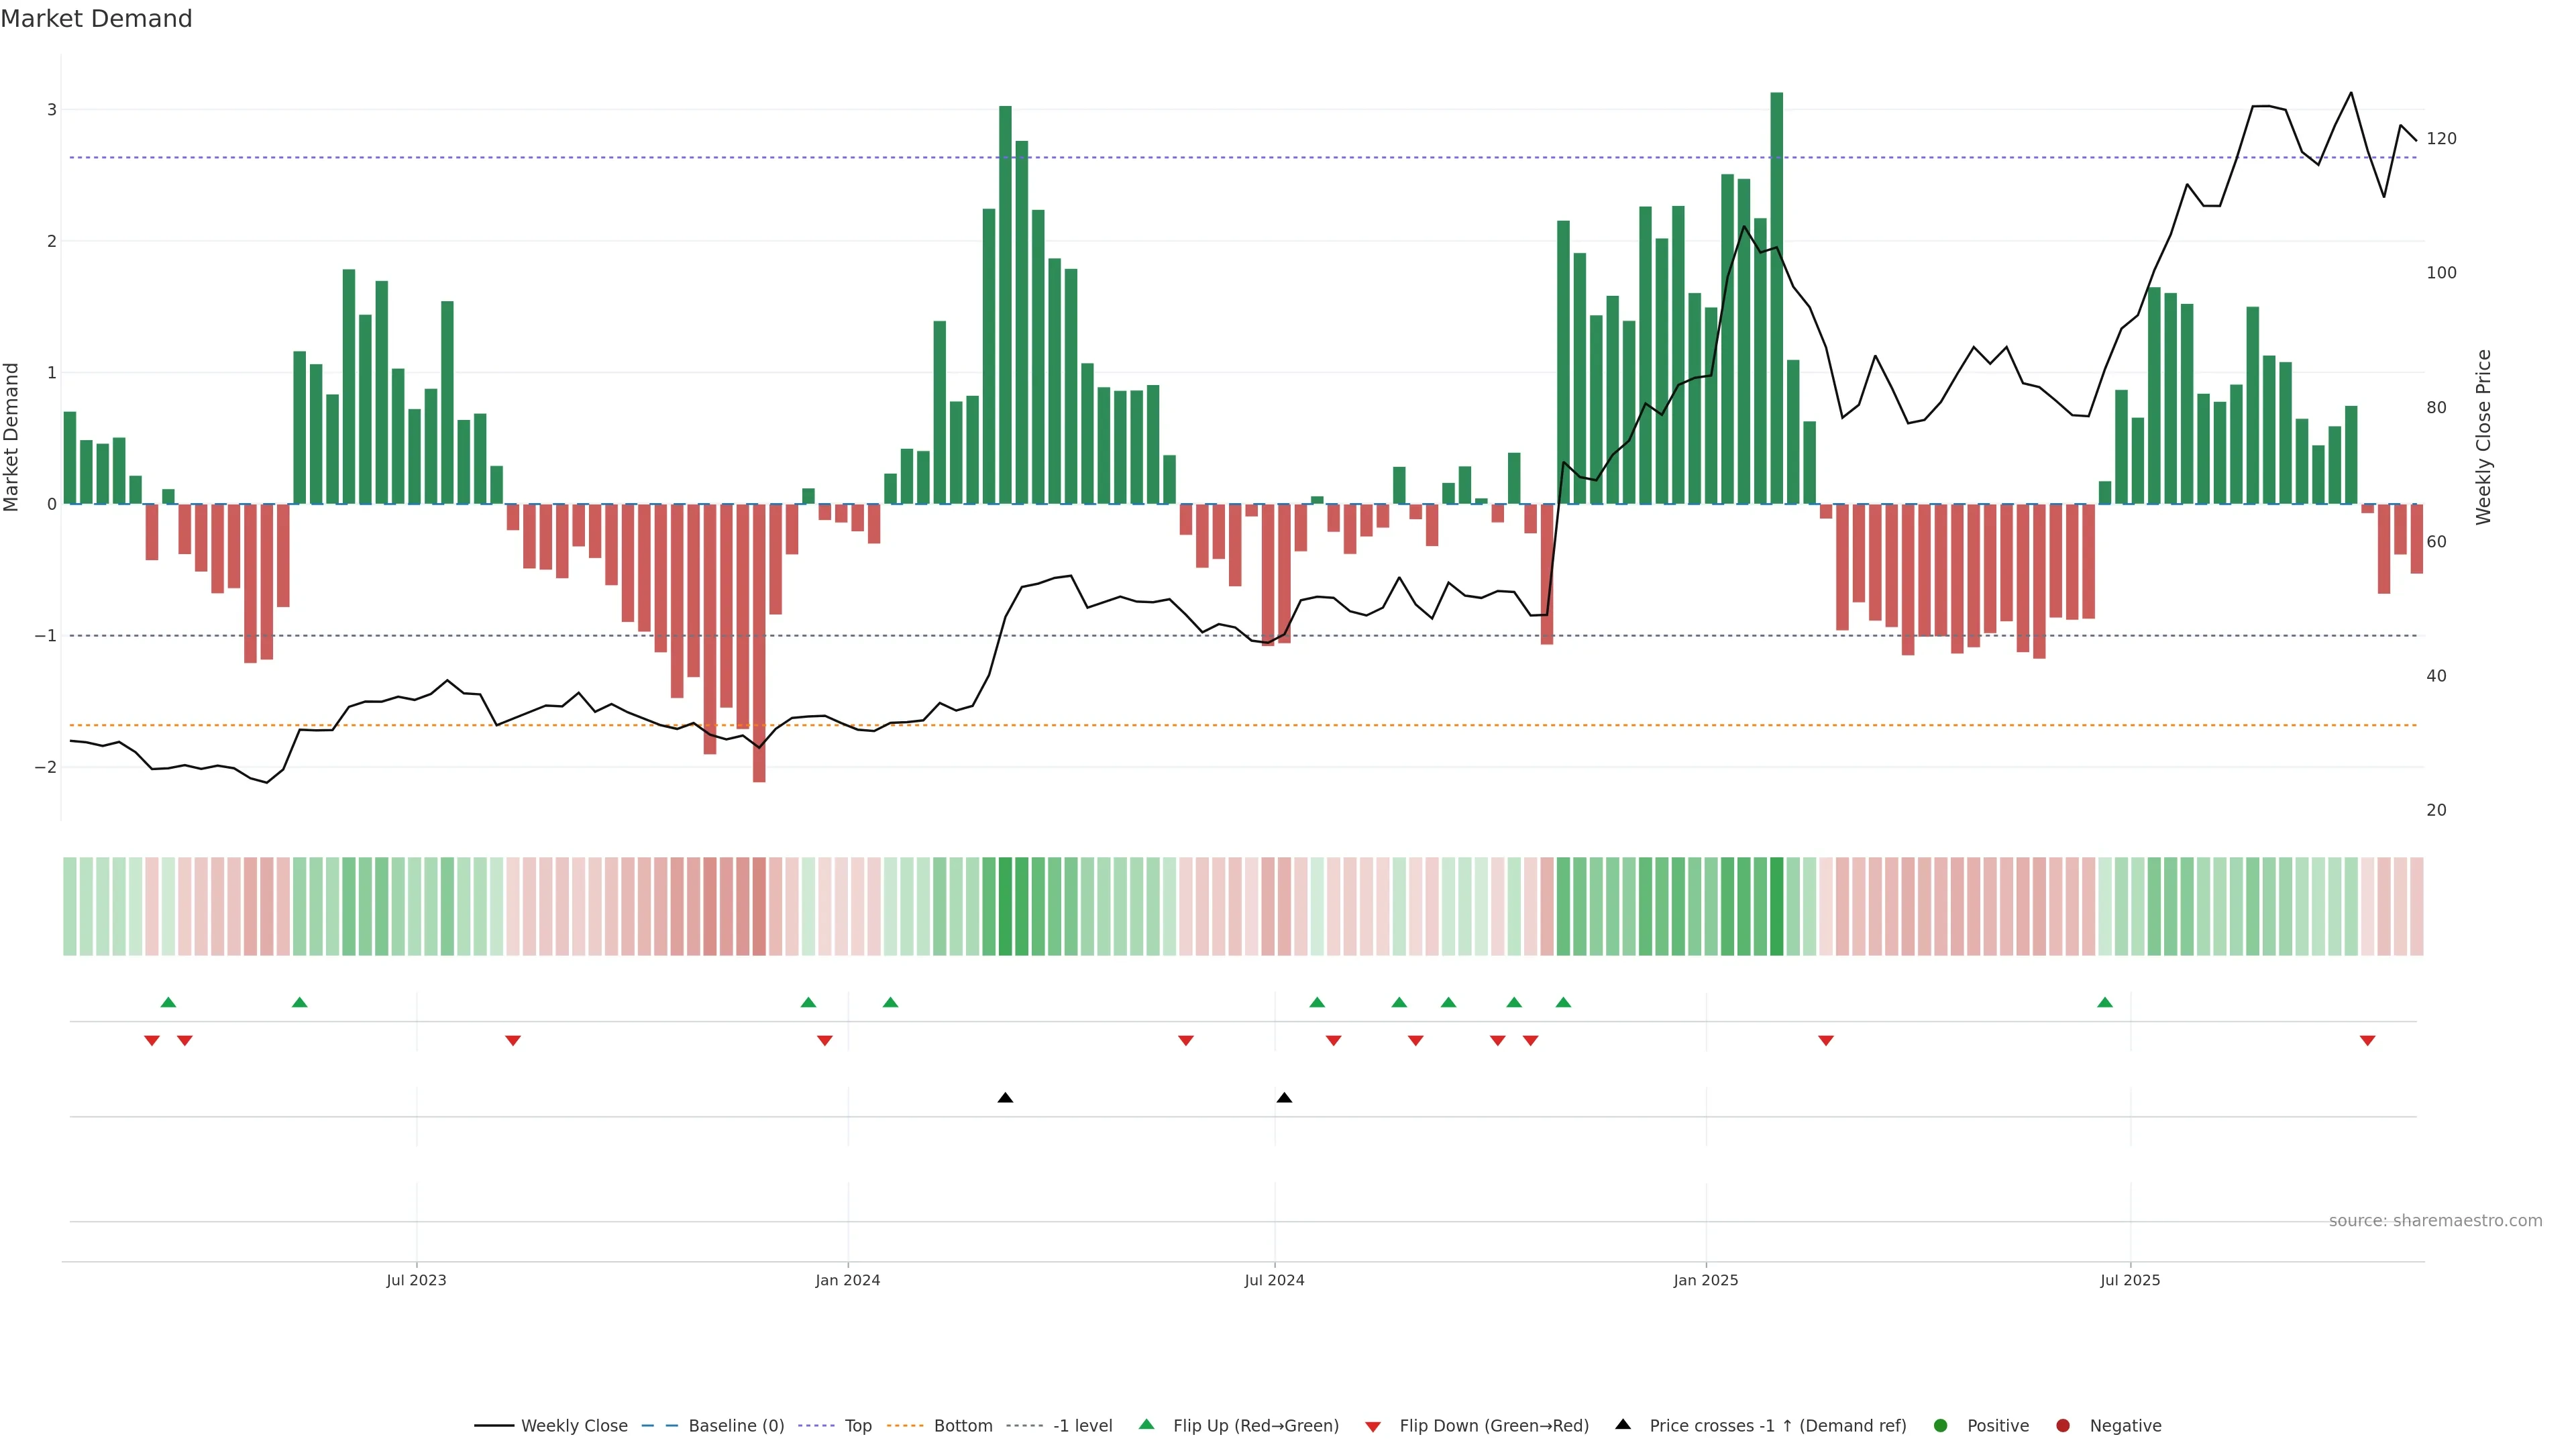Screen dimensions: 2576x1449
Task: Toggle the Top dotted line legend entry
Action: pos(857,1425)
